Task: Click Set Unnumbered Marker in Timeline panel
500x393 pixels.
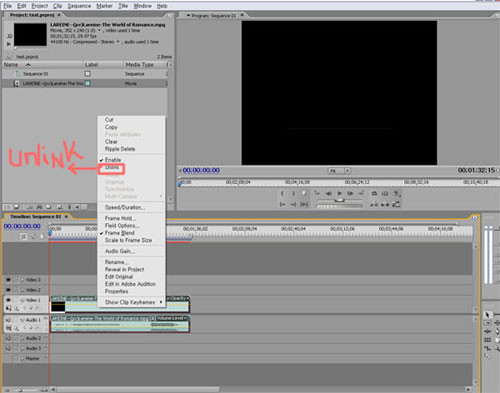Action: 42,236
